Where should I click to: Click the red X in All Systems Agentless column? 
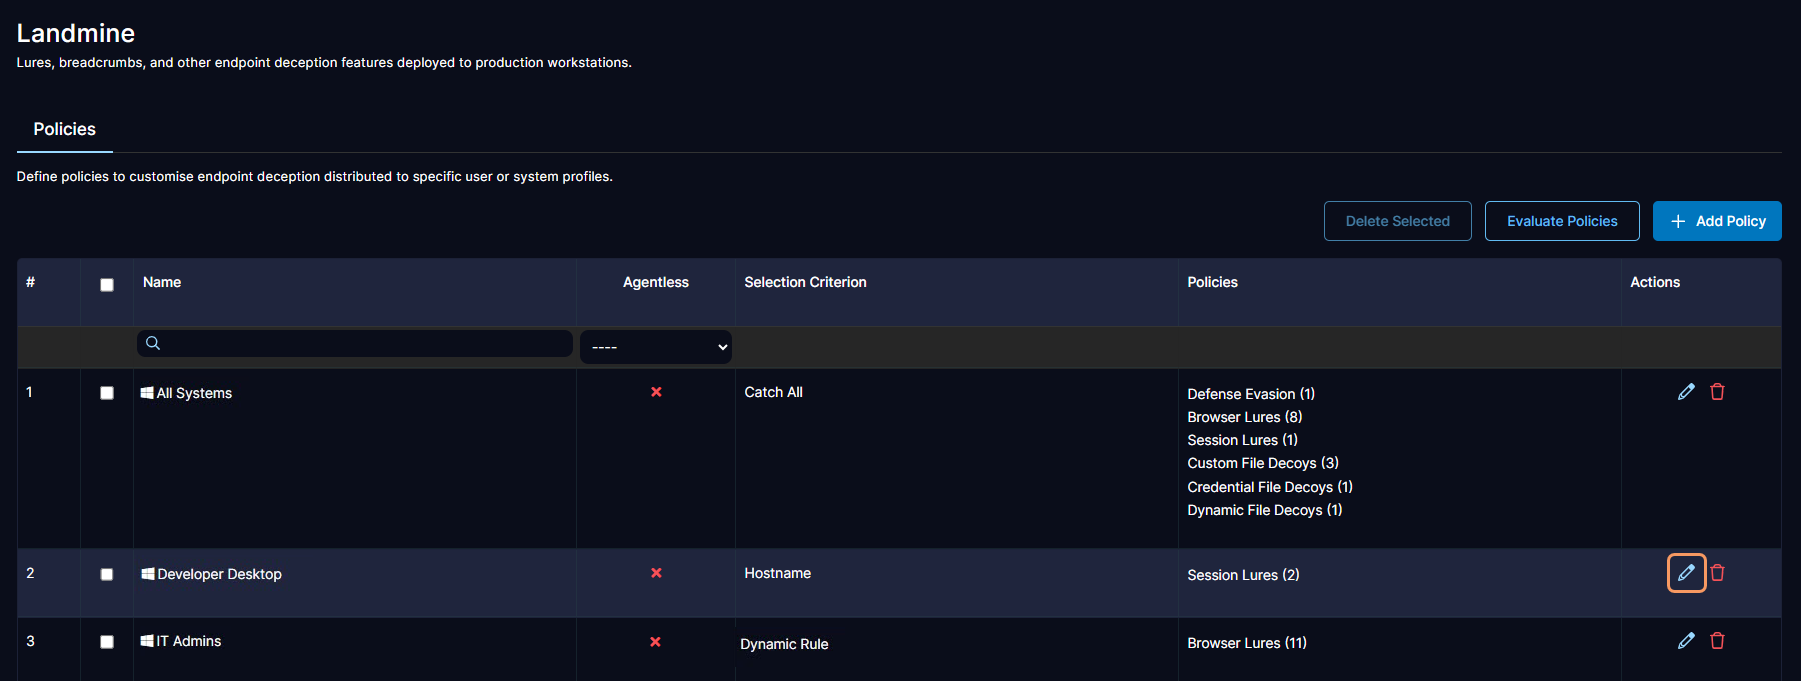[x=656, y=392]
